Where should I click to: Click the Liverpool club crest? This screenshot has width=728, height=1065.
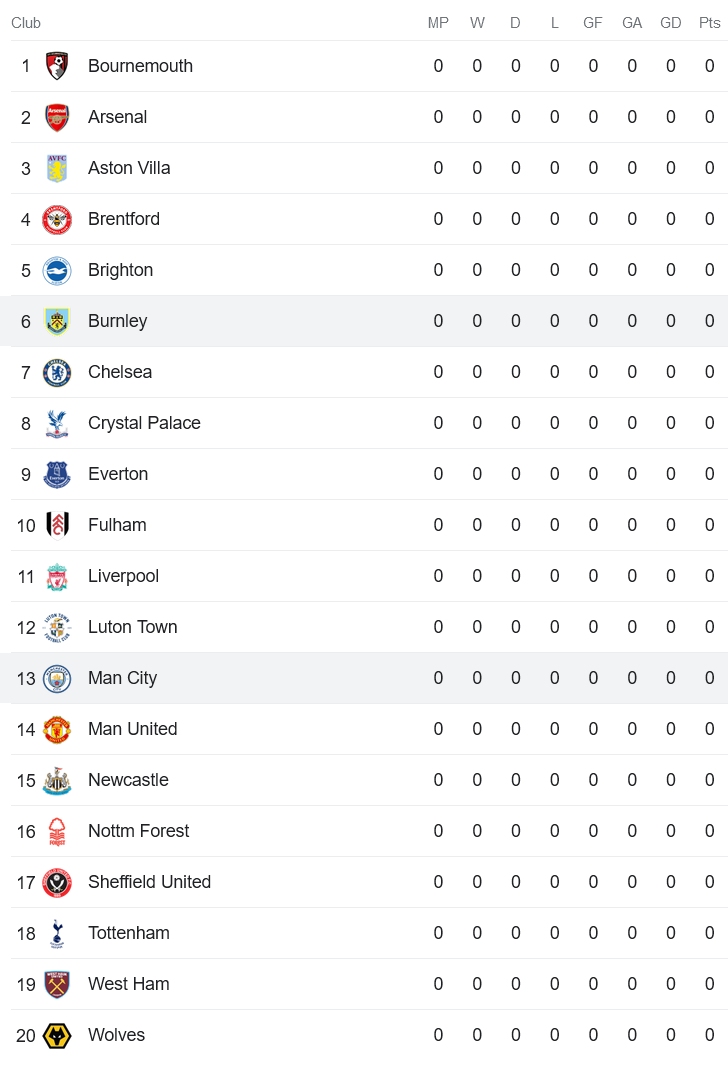click(57, 576)
